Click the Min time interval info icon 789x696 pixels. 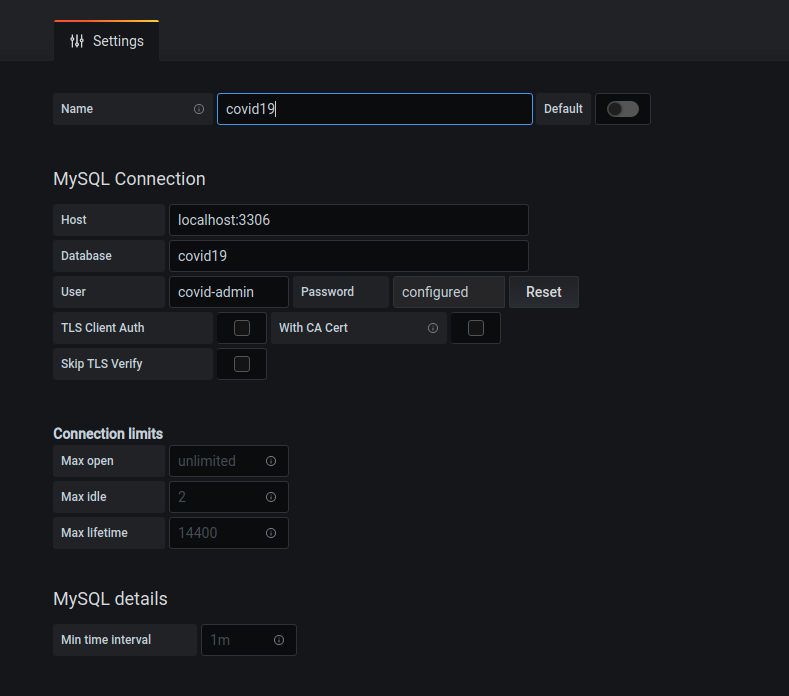point(279,640)
